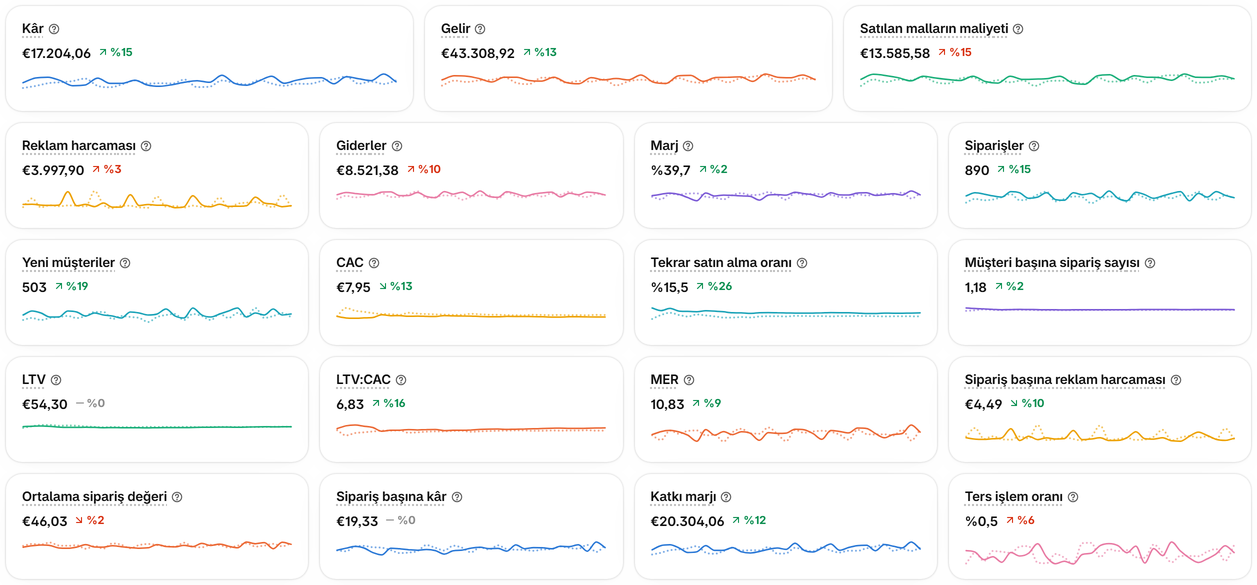Click the help icon beside Siparişler
The width and height of the screenshot is (1257, 585).
pos(1034,146)
